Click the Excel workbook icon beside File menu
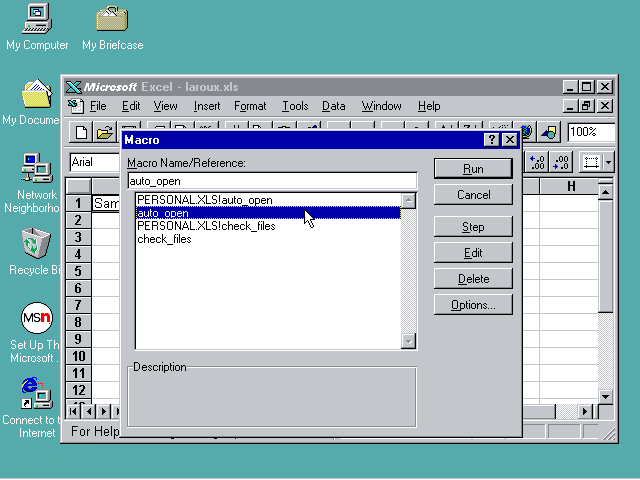 (76, 106)
